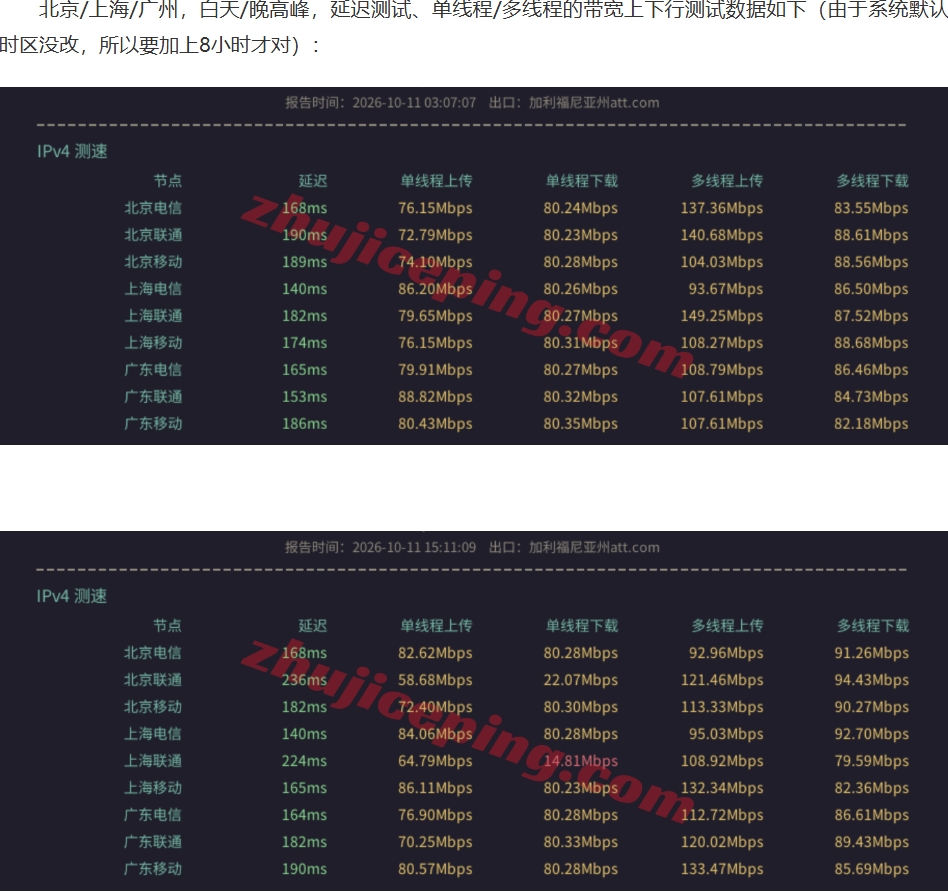The width and height of the screenshot is (948, 893).
Task: Click the 140.68Mbps multi-thread upload value
Action: pos(722,235)
